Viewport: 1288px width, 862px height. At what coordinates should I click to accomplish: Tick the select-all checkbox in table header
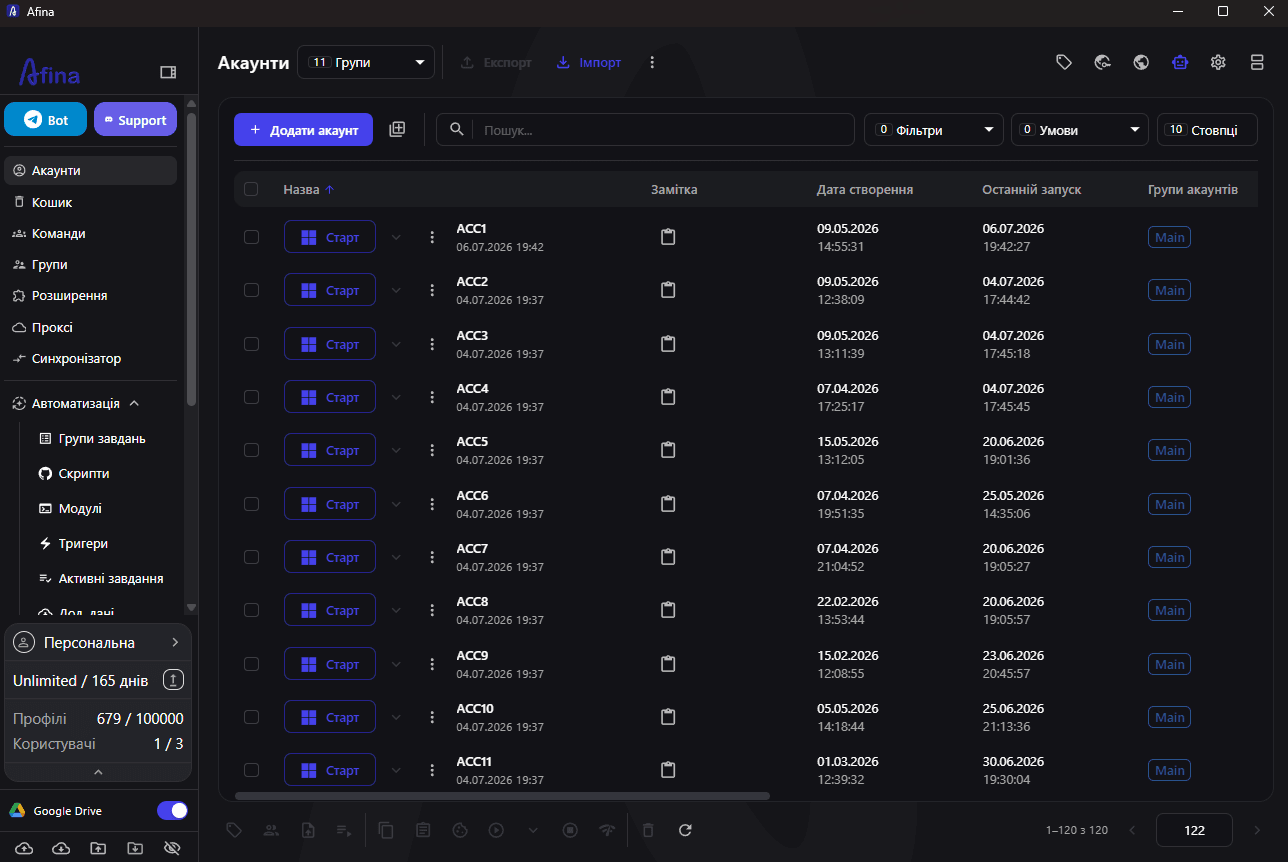[251, 189]
